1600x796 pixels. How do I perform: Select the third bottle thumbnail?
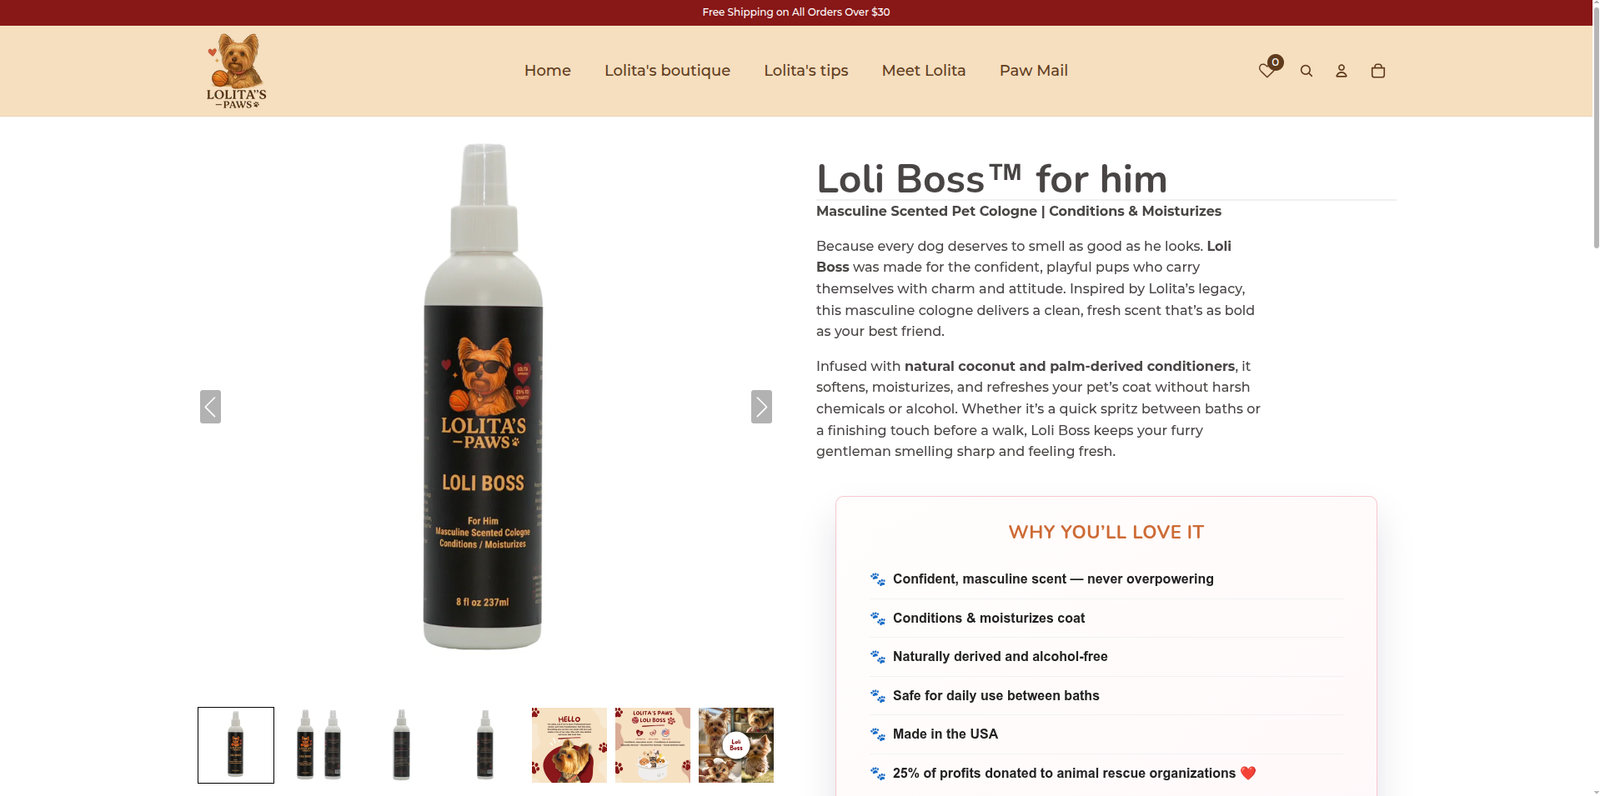tap(402, 745)
